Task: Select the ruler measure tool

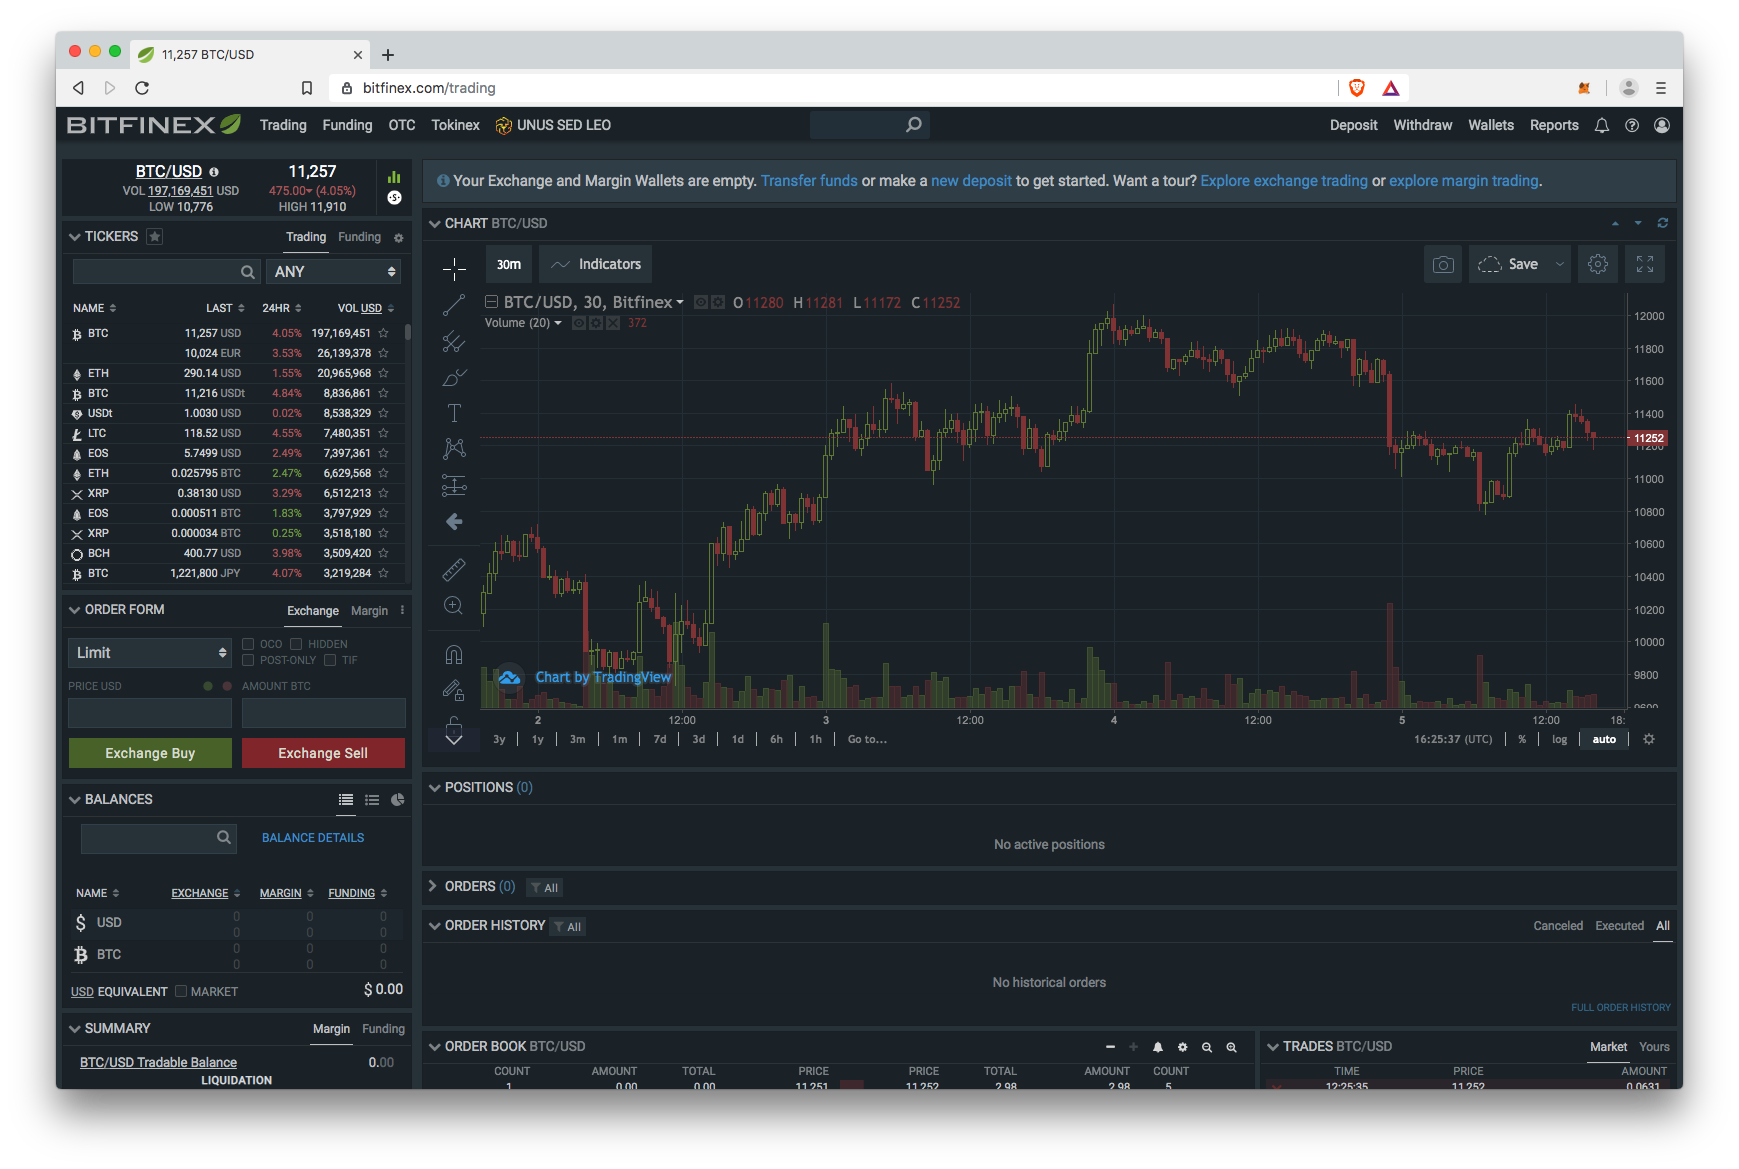Action: coord(454,569)
